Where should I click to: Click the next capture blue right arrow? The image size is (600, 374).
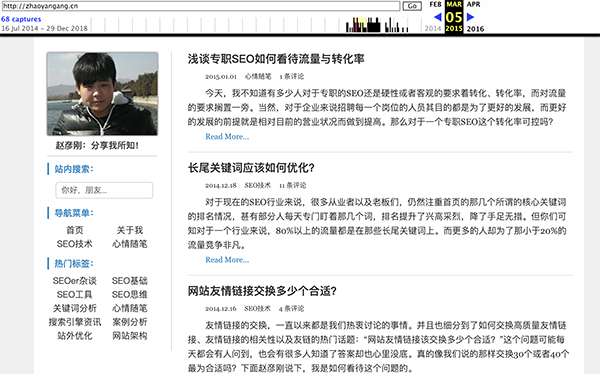tap(470, 17)
